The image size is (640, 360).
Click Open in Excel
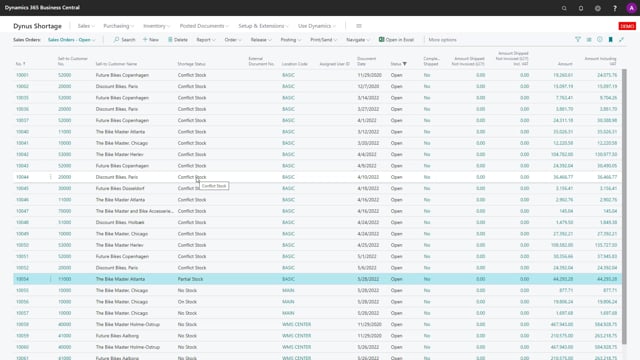tap(396, 40)
